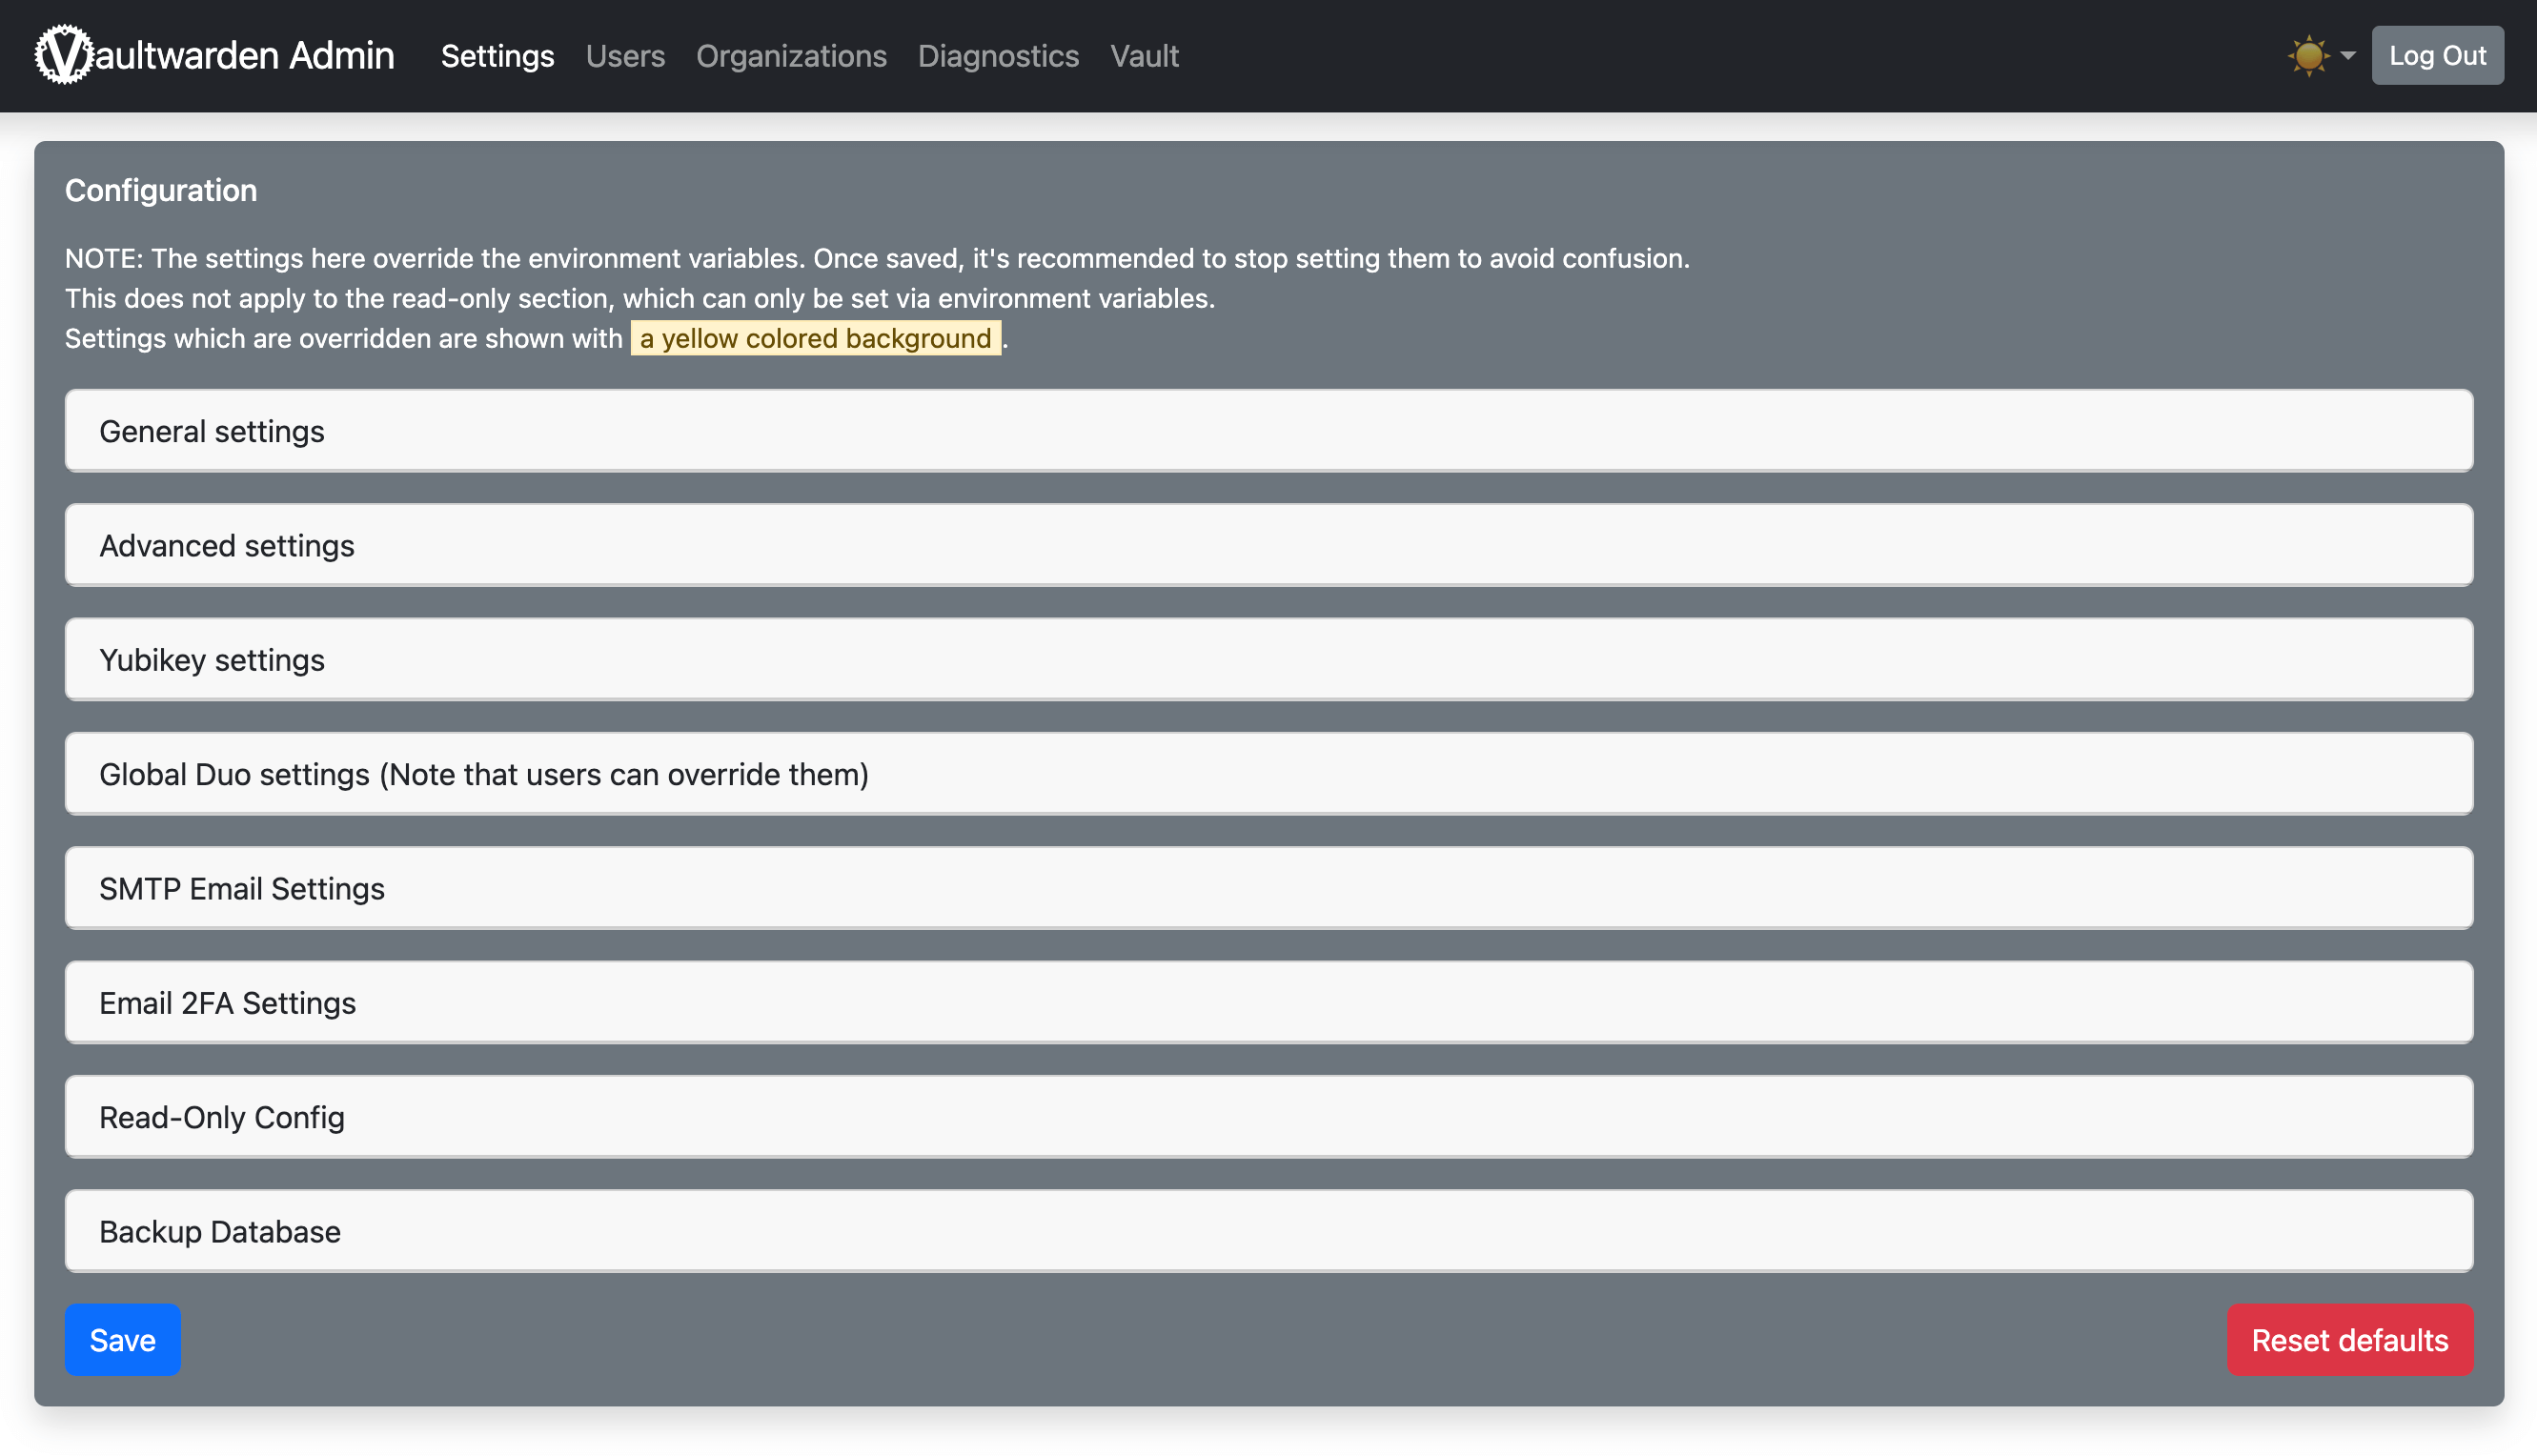Expand the Global Duo settings section
Image resolution: width=2537 pixels, height=1456 pixels.
click(1269, 774)
